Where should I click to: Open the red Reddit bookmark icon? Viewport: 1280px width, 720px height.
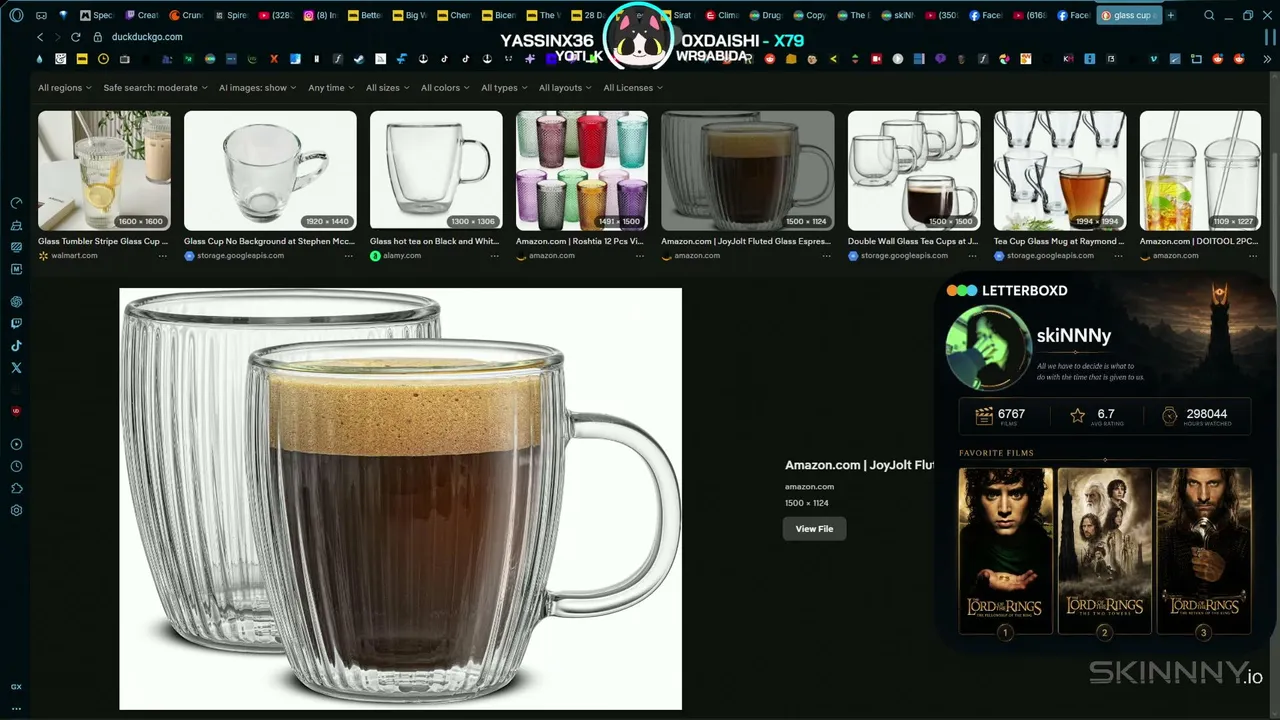[770, 59]
